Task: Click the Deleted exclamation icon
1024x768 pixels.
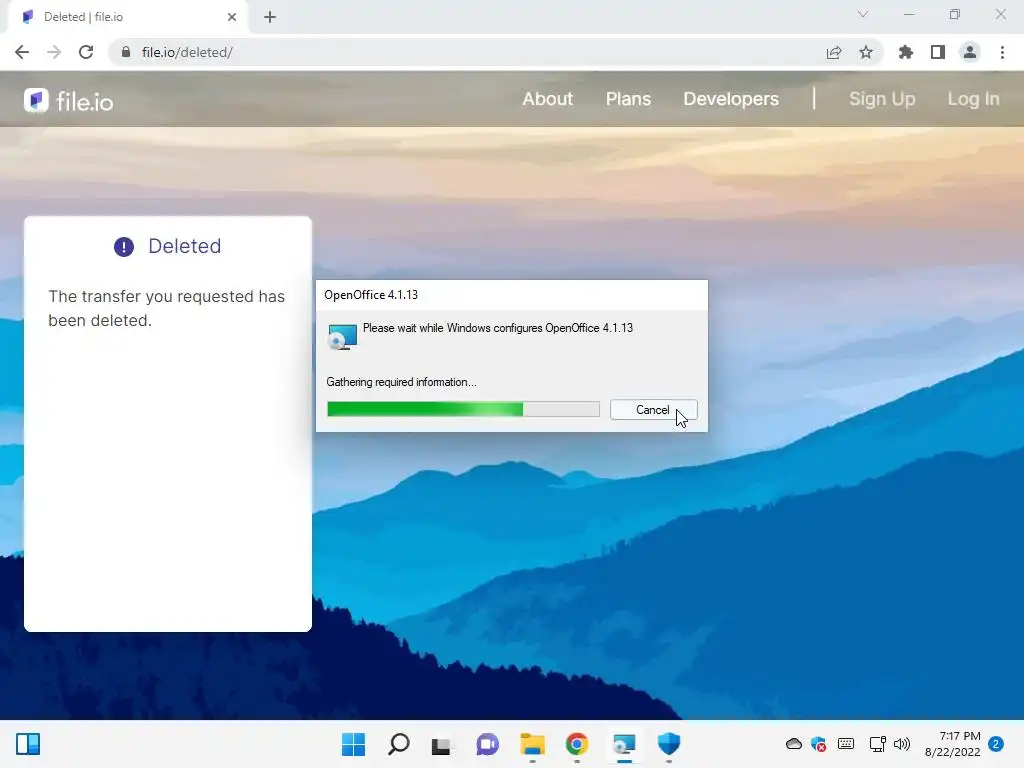Action: [x=124, y=247]
